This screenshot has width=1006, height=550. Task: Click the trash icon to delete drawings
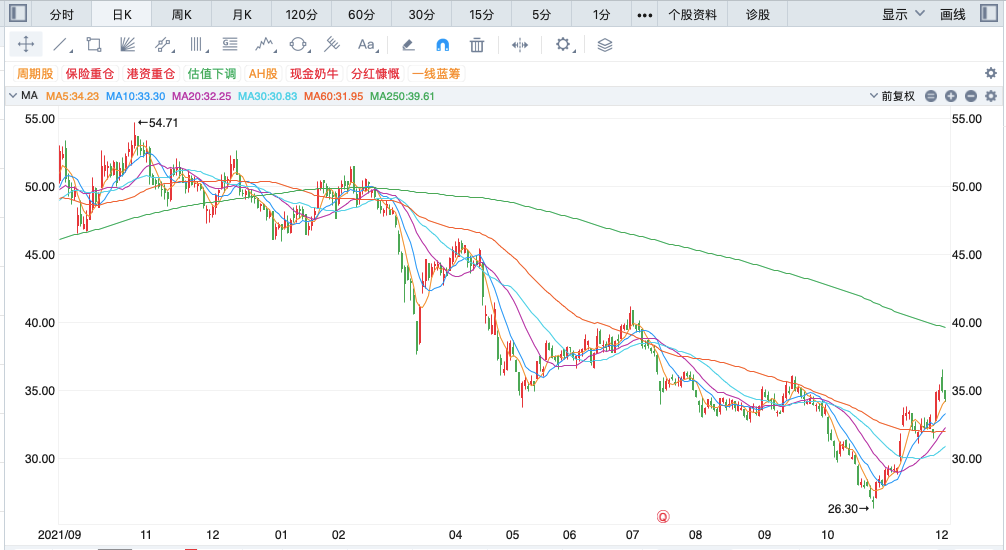477,45
